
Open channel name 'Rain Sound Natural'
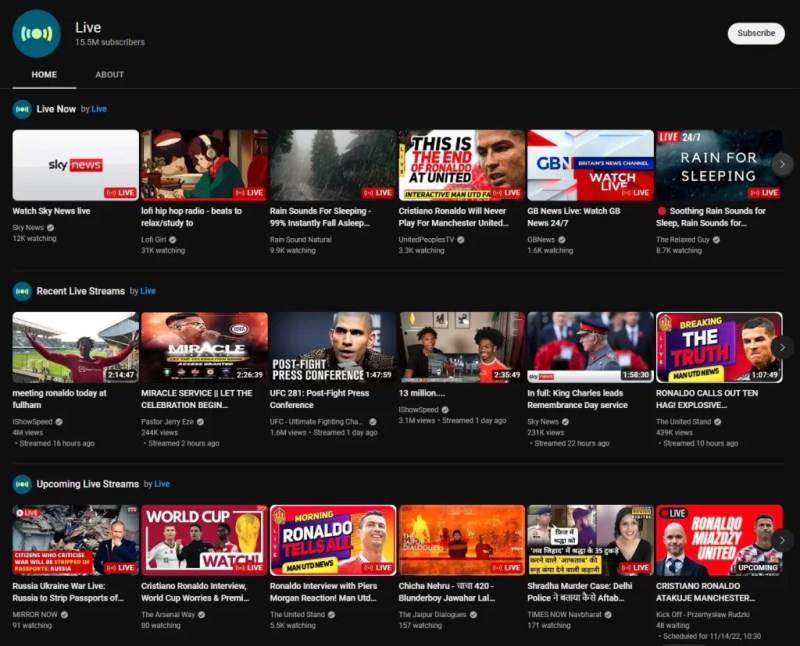(301, 239)
